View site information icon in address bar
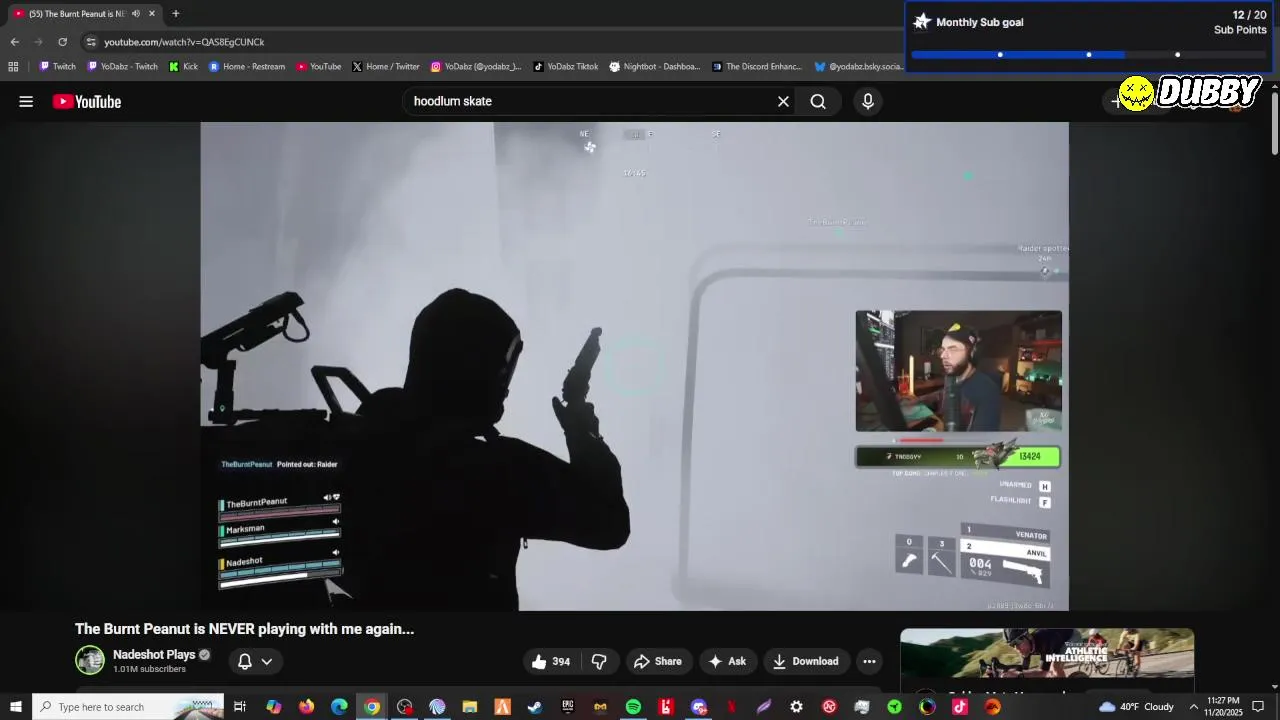 pyautogui.click(x=91, y=42)
